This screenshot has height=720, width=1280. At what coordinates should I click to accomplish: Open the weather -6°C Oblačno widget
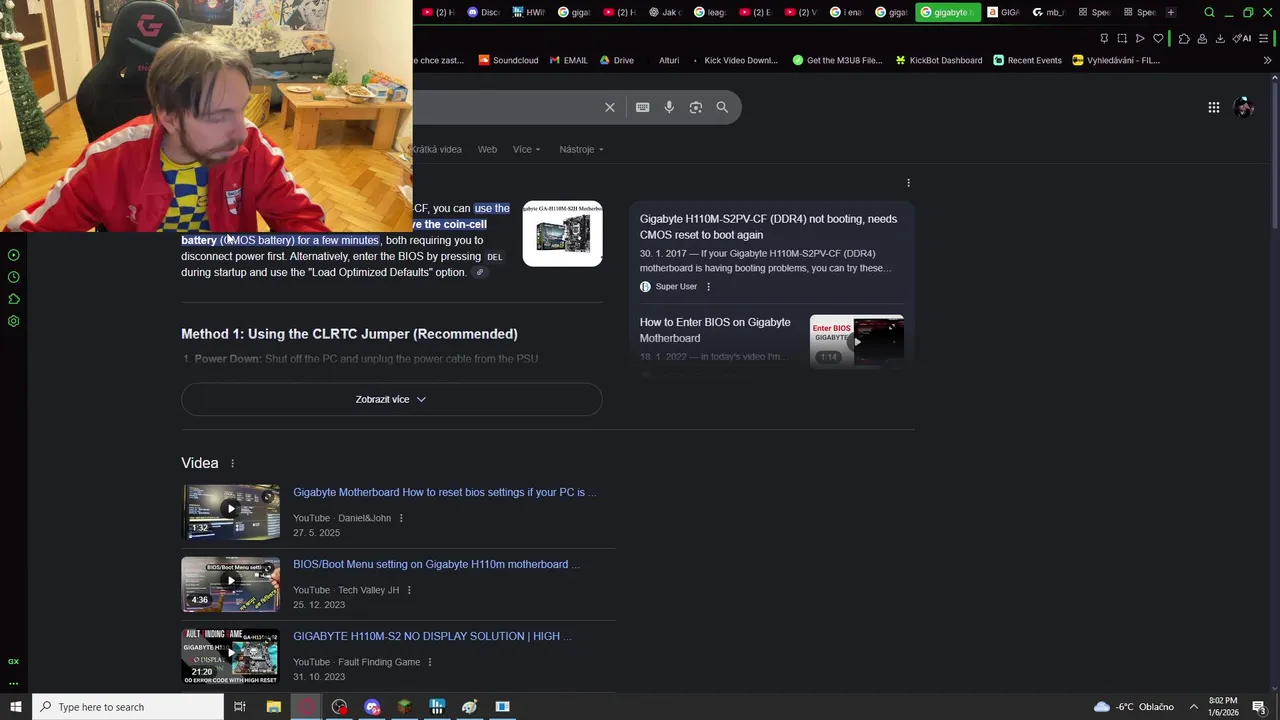coord(1134,707)
